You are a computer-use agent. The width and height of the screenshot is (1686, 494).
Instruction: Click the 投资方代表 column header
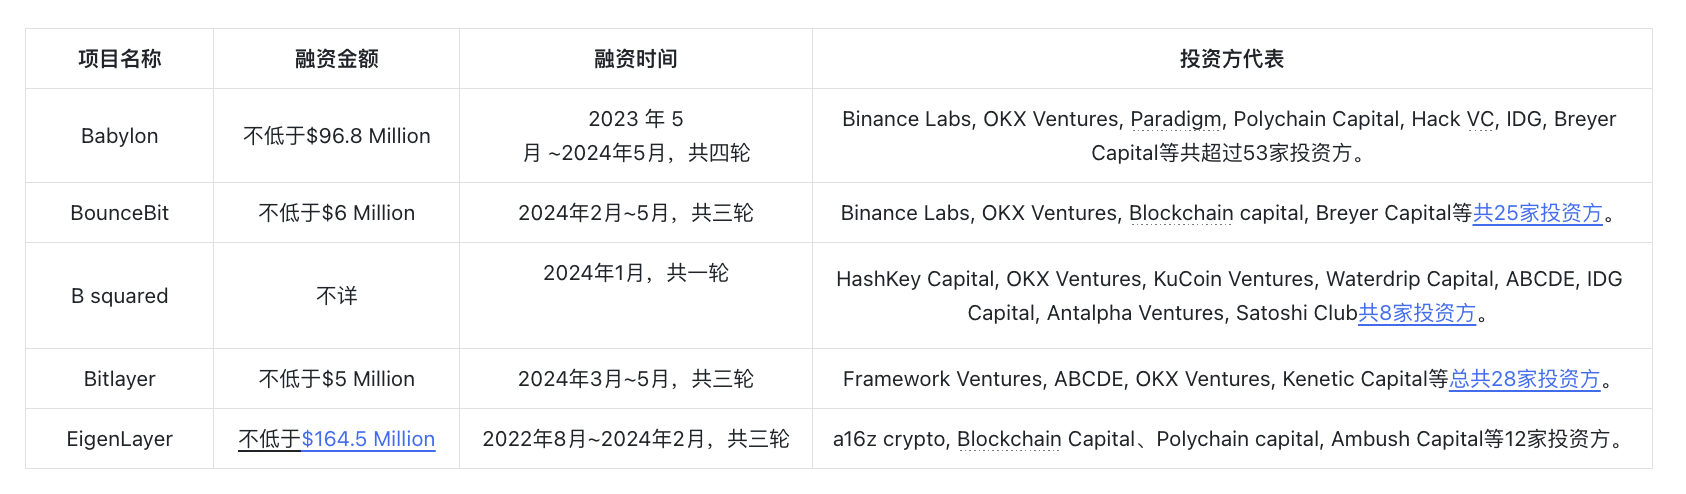point(1231,59)
